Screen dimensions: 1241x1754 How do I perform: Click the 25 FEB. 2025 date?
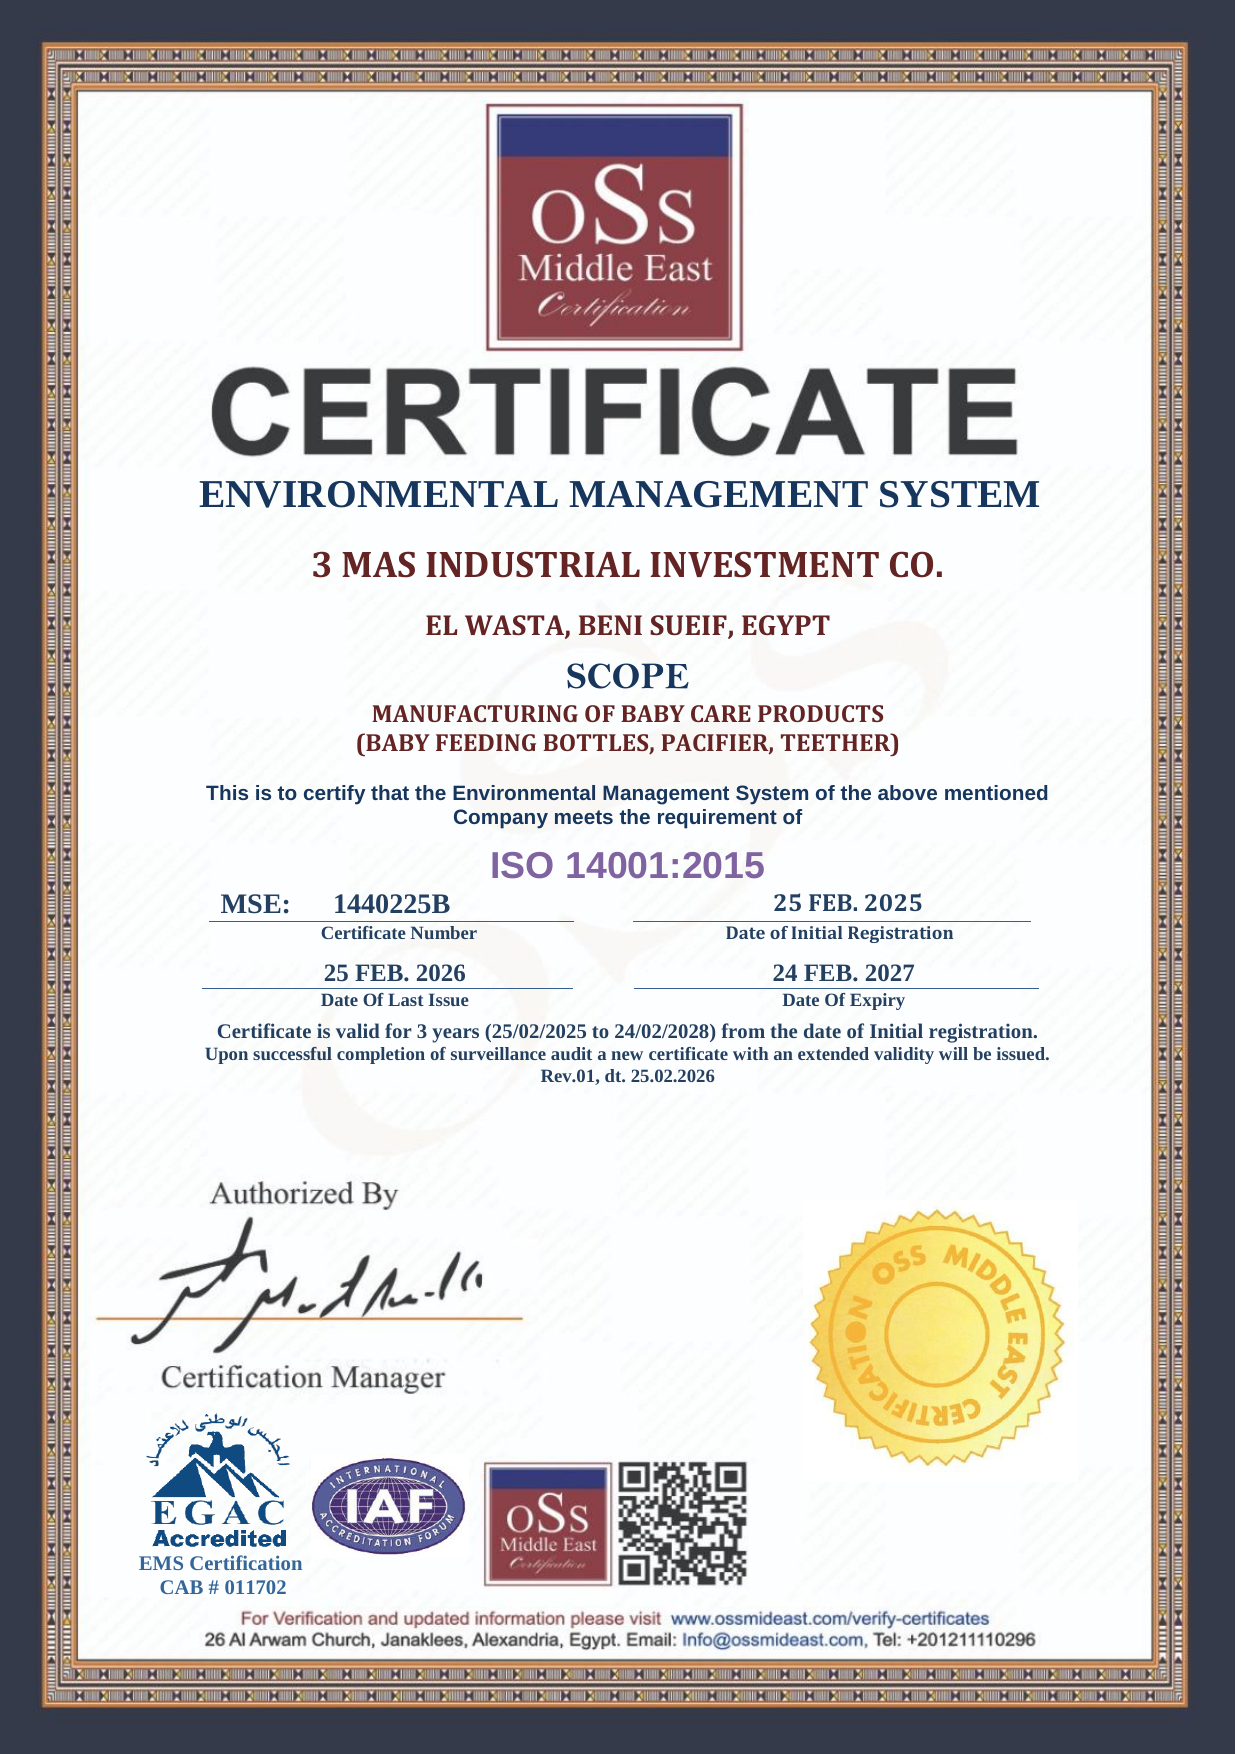click(x=848, y=903)
